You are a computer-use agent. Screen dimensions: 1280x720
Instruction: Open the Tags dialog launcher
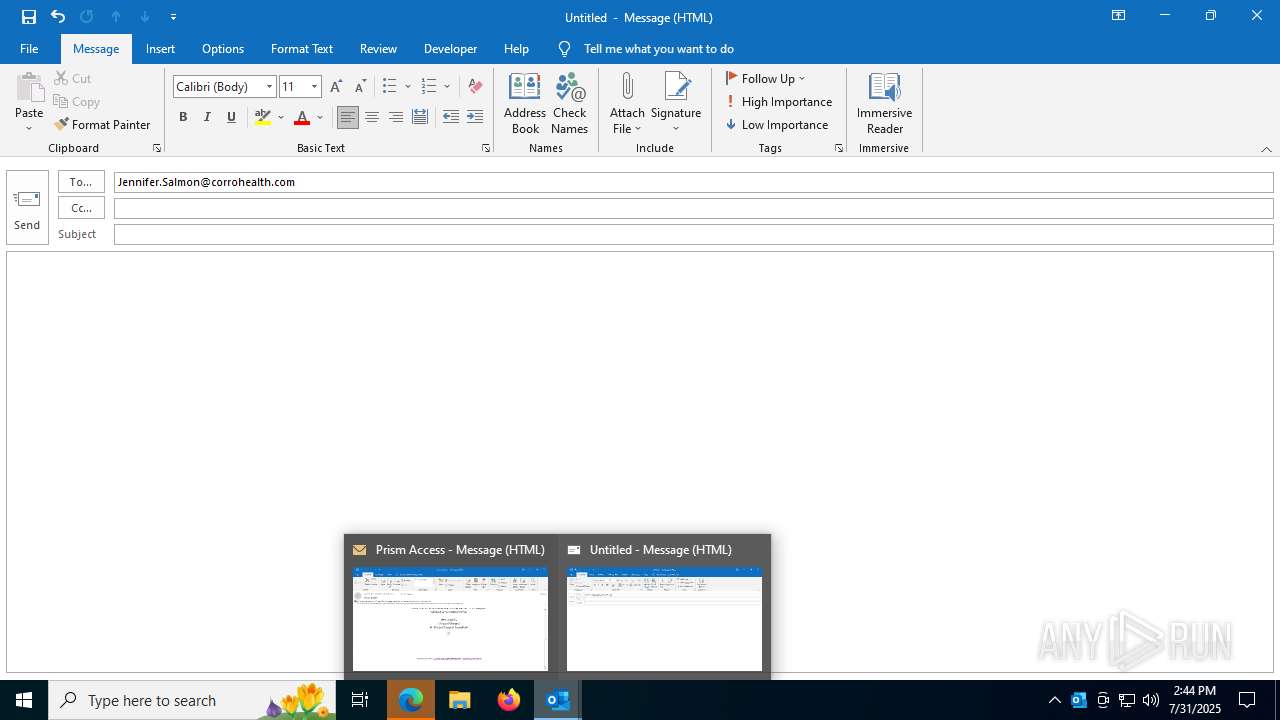point(839,148)
